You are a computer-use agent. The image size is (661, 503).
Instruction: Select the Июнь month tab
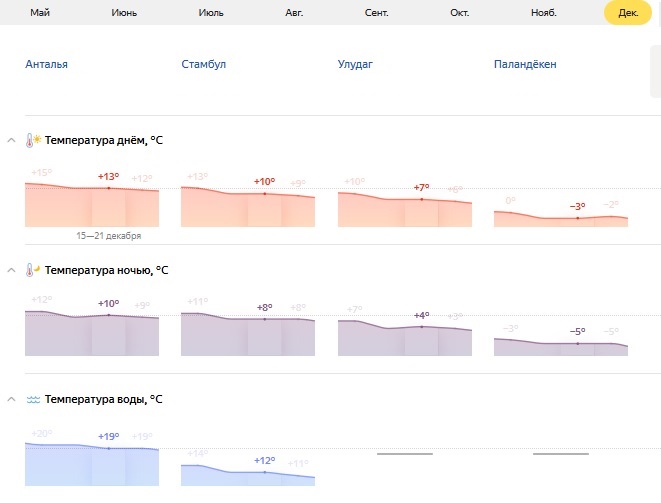pyautogui.click(x=124, y=13)
